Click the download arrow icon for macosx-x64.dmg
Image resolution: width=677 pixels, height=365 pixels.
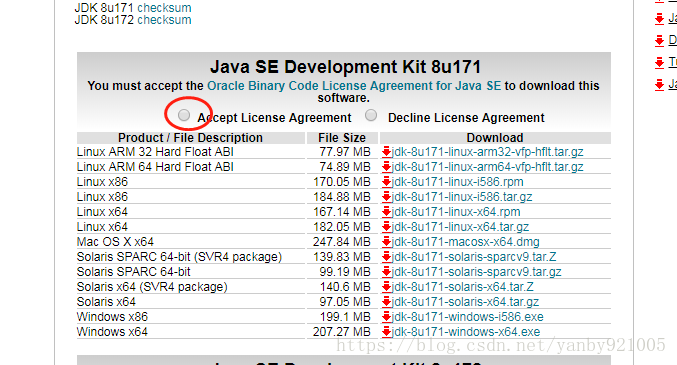coord(386,242)
